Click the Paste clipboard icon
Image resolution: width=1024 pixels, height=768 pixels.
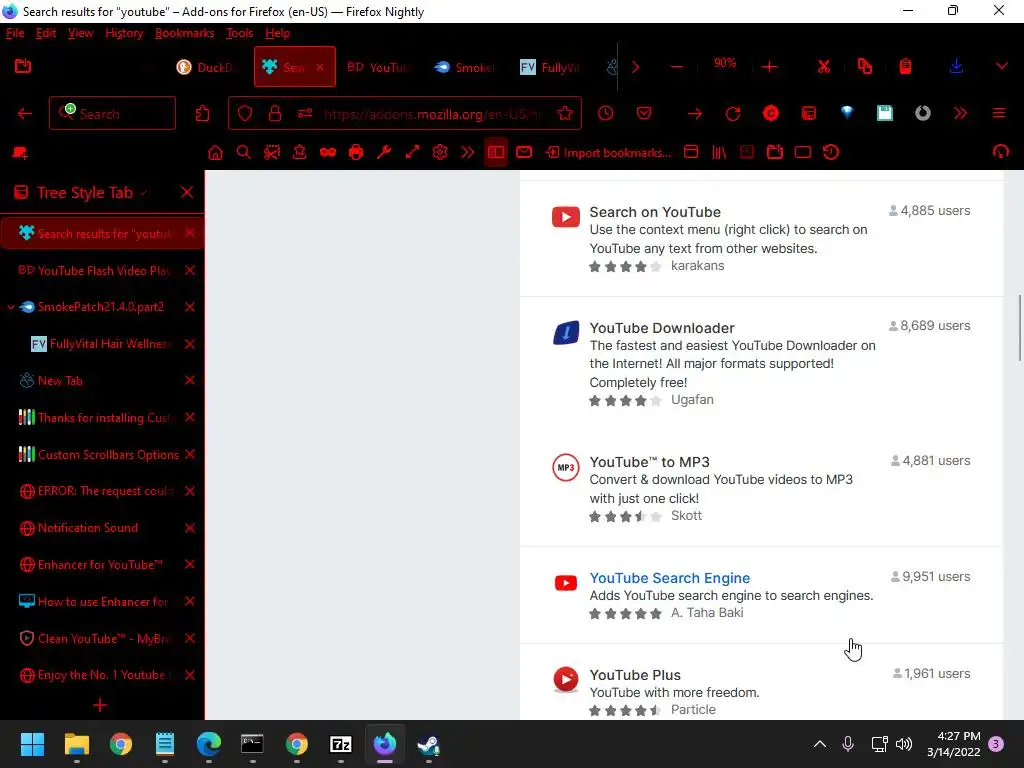click(x=905, y=66)
